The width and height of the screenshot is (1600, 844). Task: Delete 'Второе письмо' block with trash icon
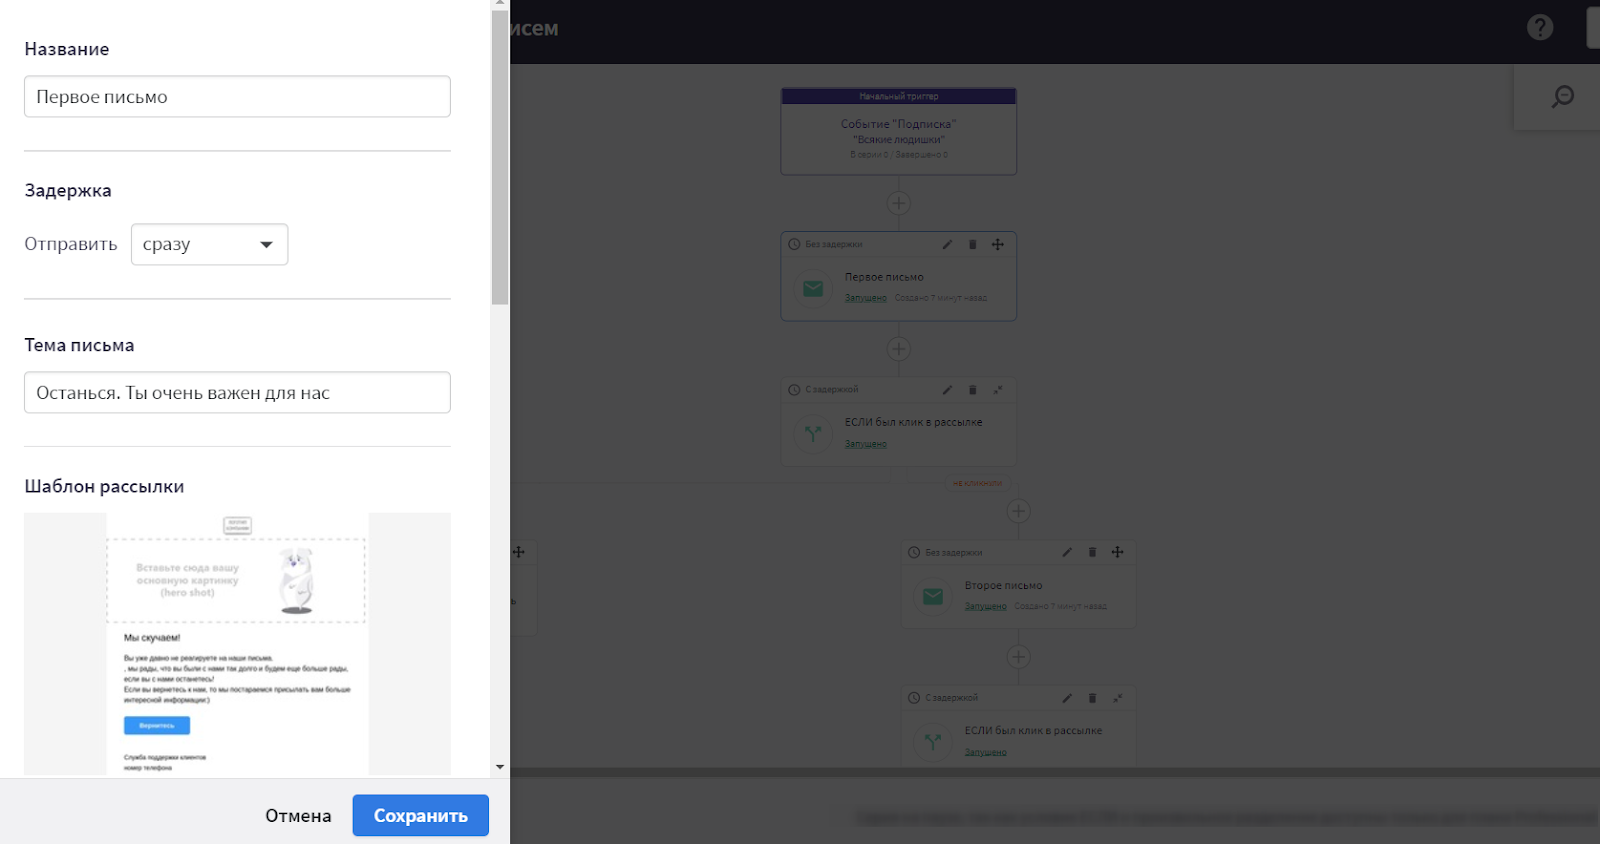click(1092, 552)
